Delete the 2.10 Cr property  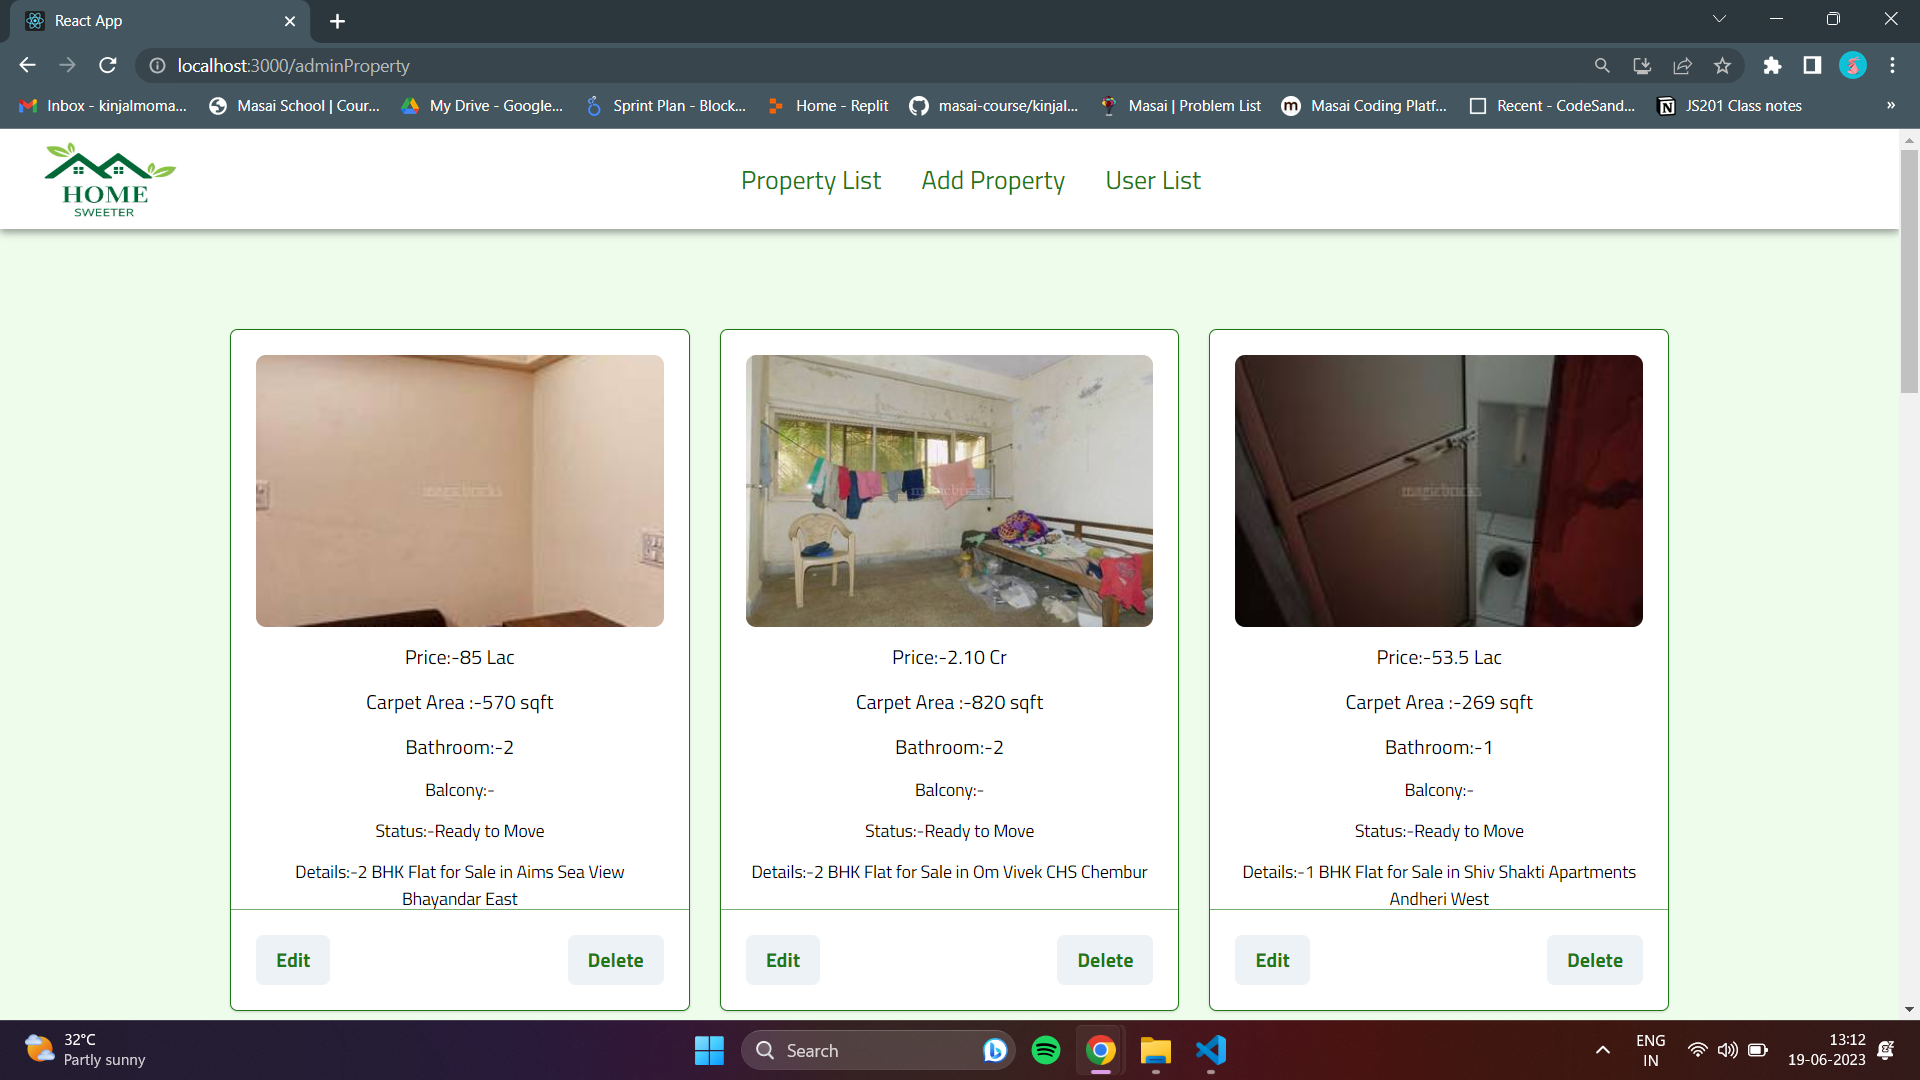point(1104,960)
